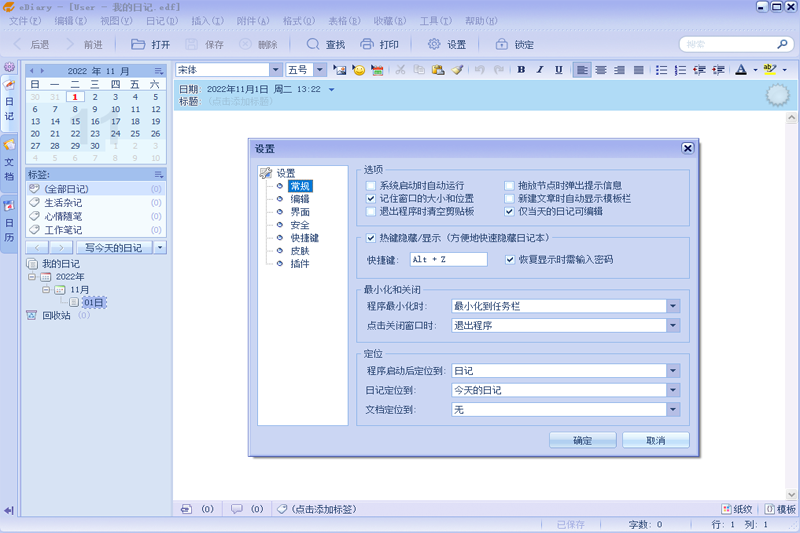Toggle 恢复显示时需输入密码 checkbox
800x533 pixels.
[x=510, y=259]
